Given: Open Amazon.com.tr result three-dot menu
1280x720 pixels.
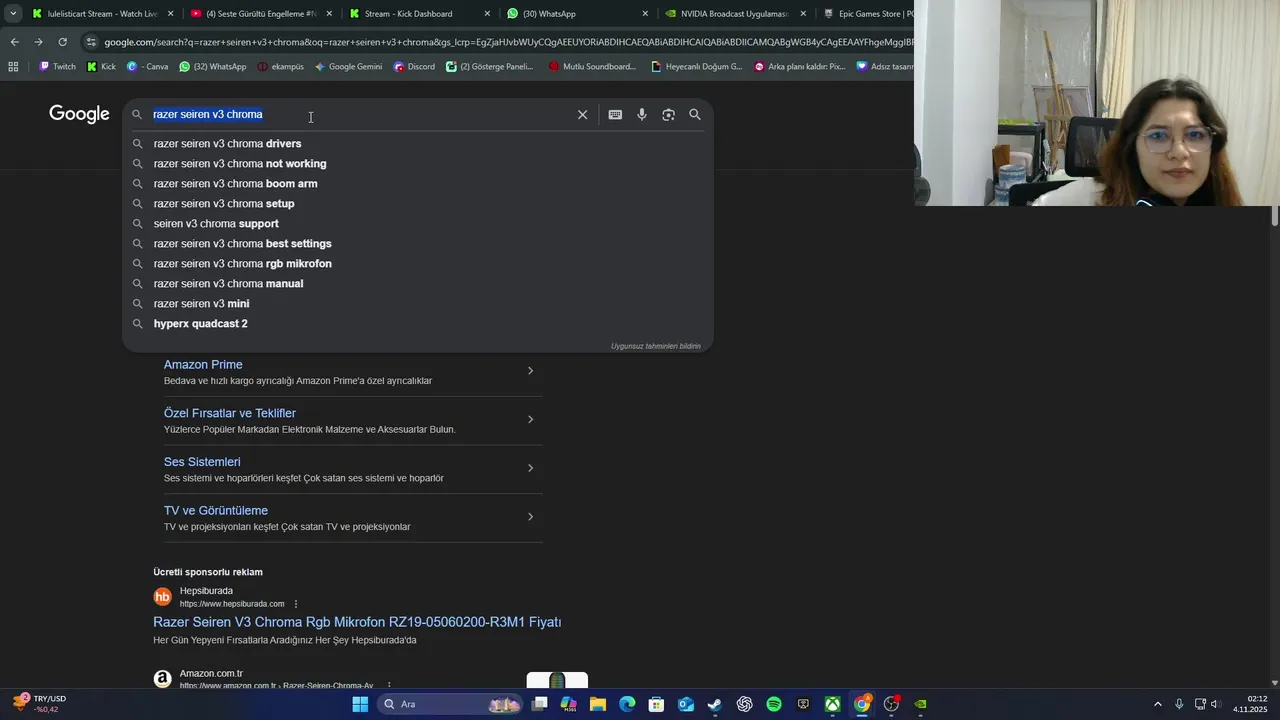Looking at the screenshot, I should tap(389, 686).
